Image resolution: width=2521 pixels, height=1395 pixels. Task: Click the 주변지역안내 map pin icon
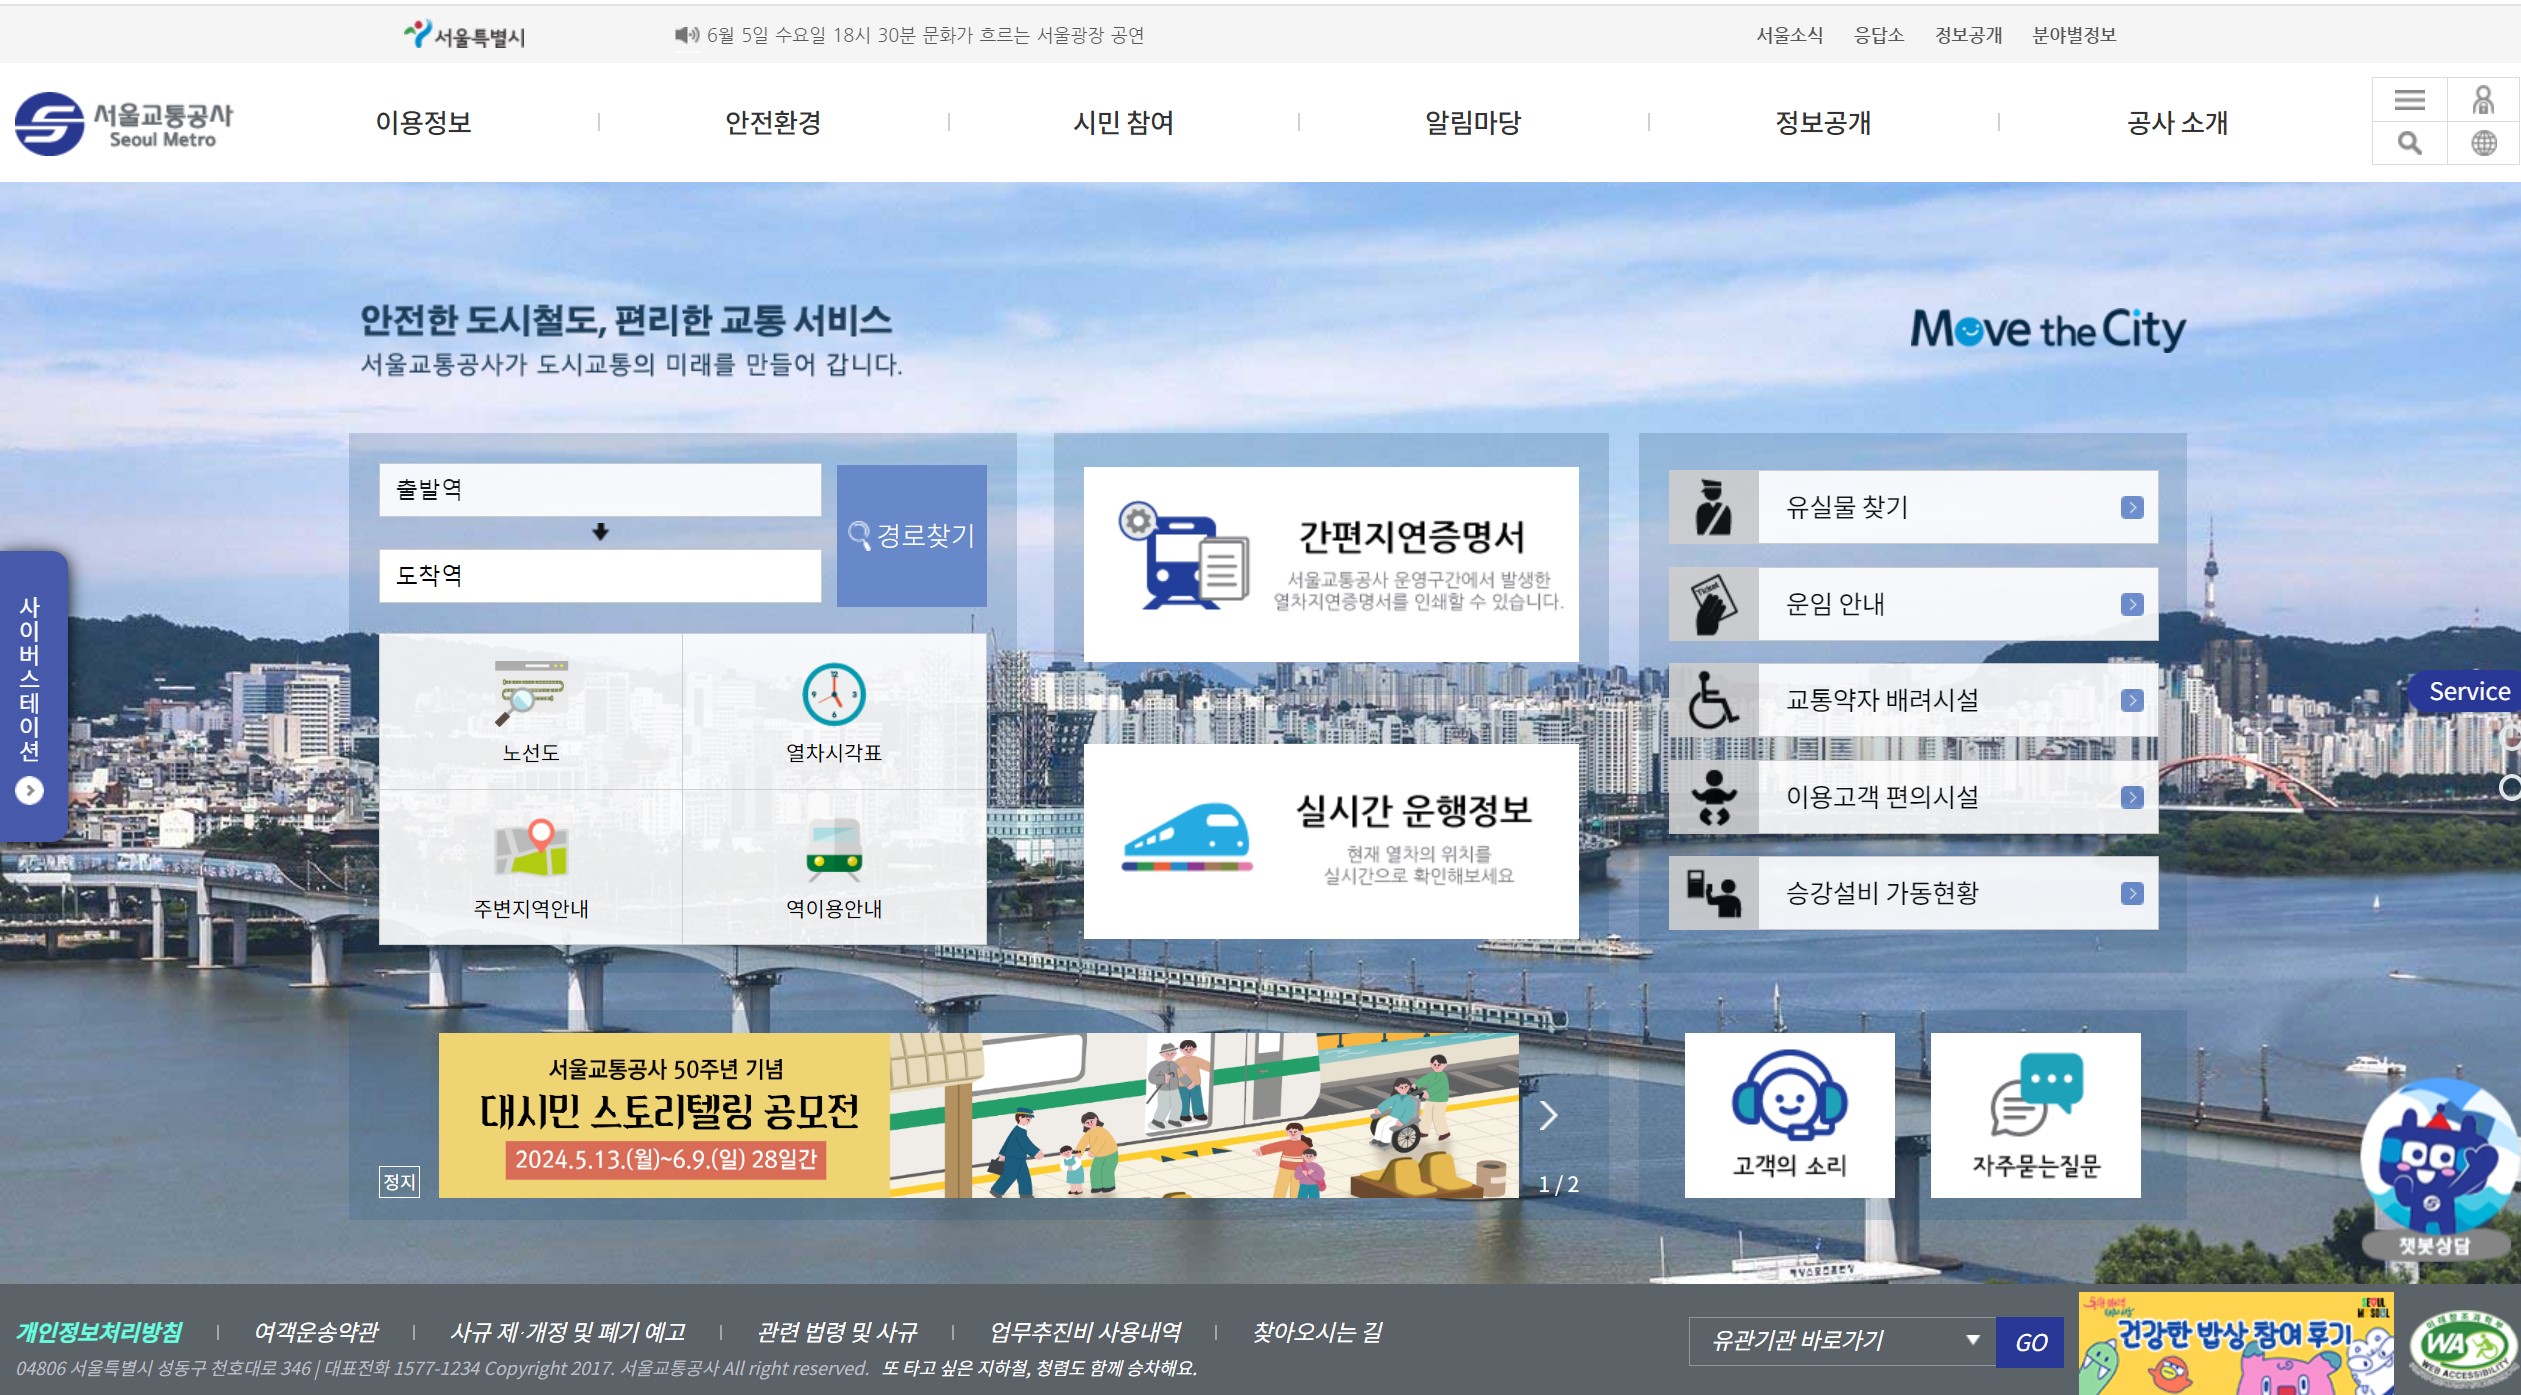click(x=530, y=850)
